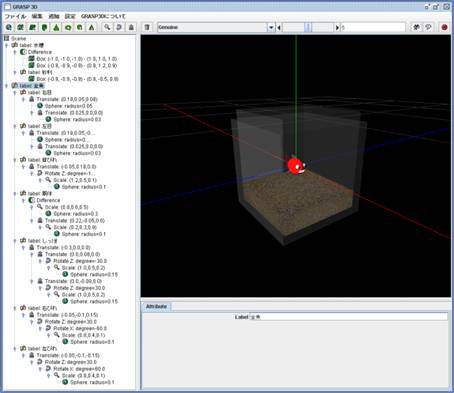
Task: Collapse the Scene root tree node
Action: (x=6, y=38)
